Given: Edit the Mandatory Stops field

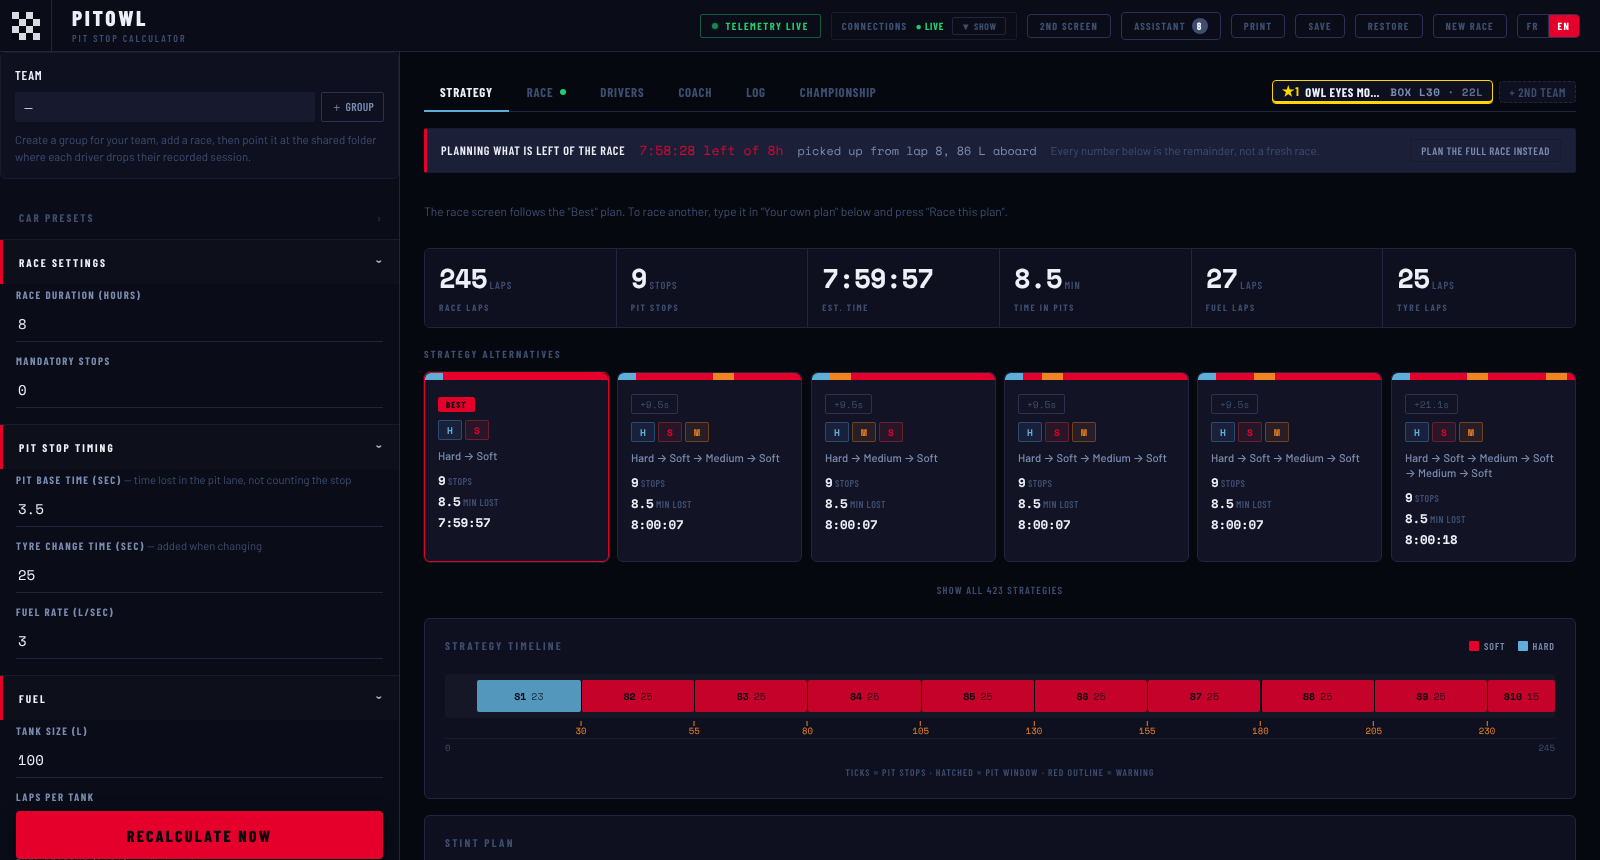Looking at the screenshot, I should coord(199,390).
